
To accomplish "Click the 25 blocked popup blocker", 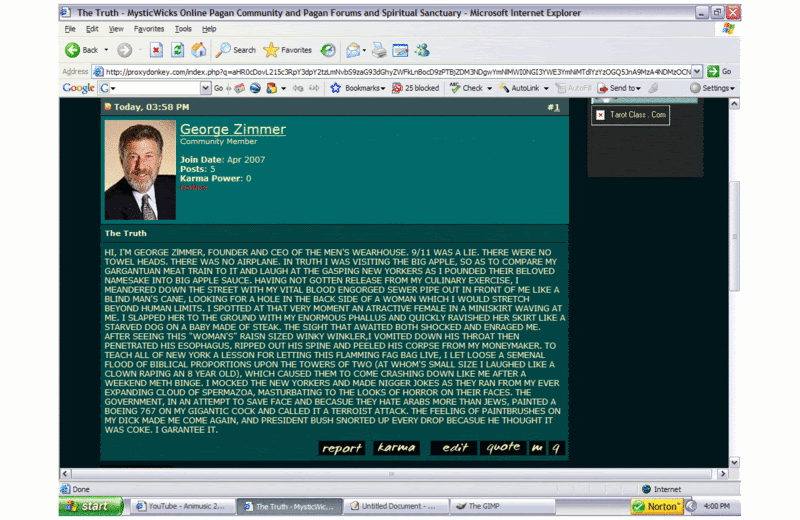I will [x=415, y=88].
